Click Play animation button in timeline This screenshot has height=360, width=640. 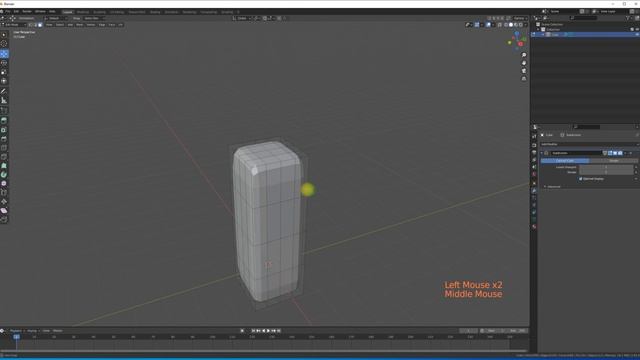269,331
